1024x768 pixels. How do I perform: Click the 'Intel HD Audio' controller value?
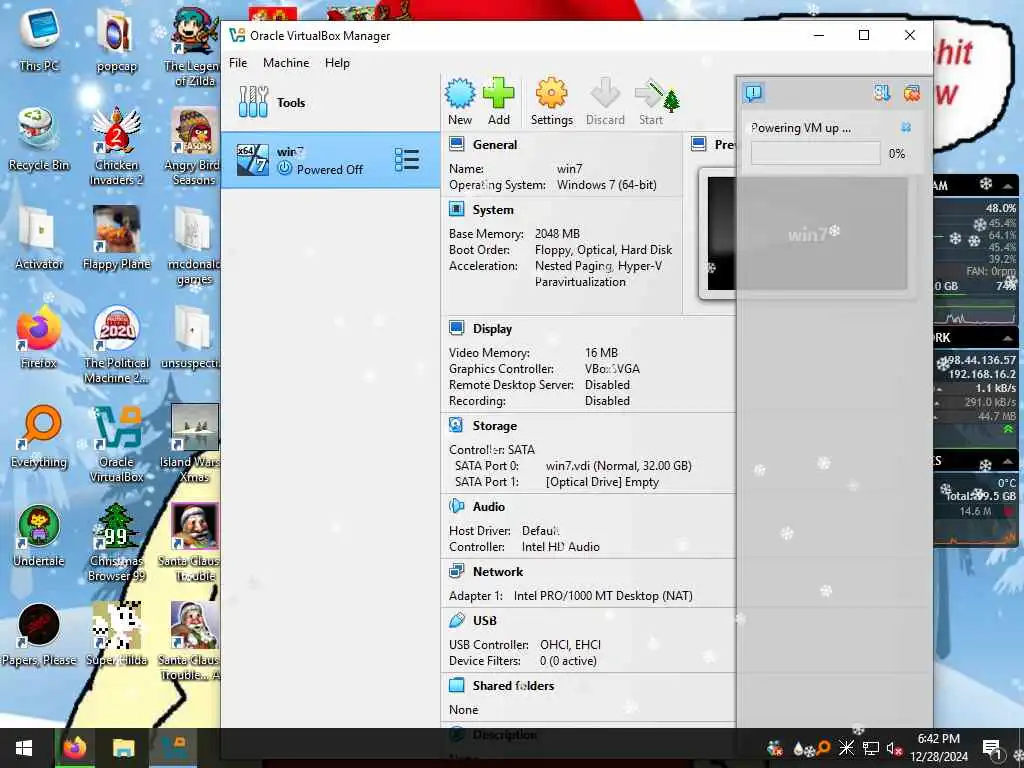560,547
